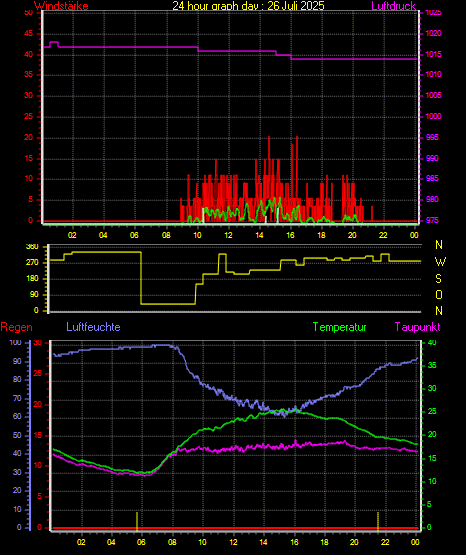Click the yellow marker near 06 on the bottom graph
This screenshot has height=555, width=466.
pos(137,521)
